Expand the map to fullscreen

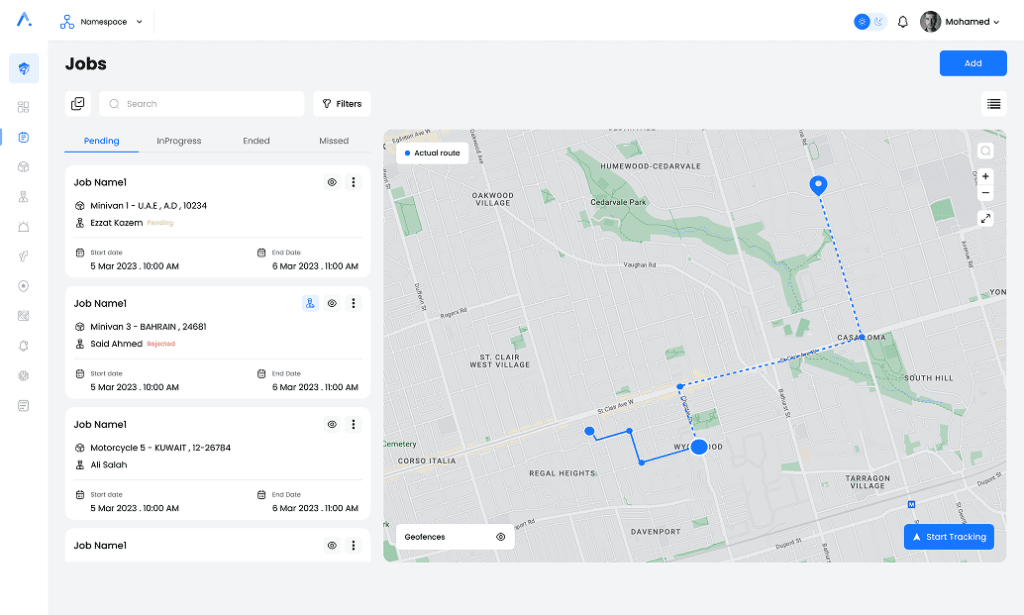[986, 218]
